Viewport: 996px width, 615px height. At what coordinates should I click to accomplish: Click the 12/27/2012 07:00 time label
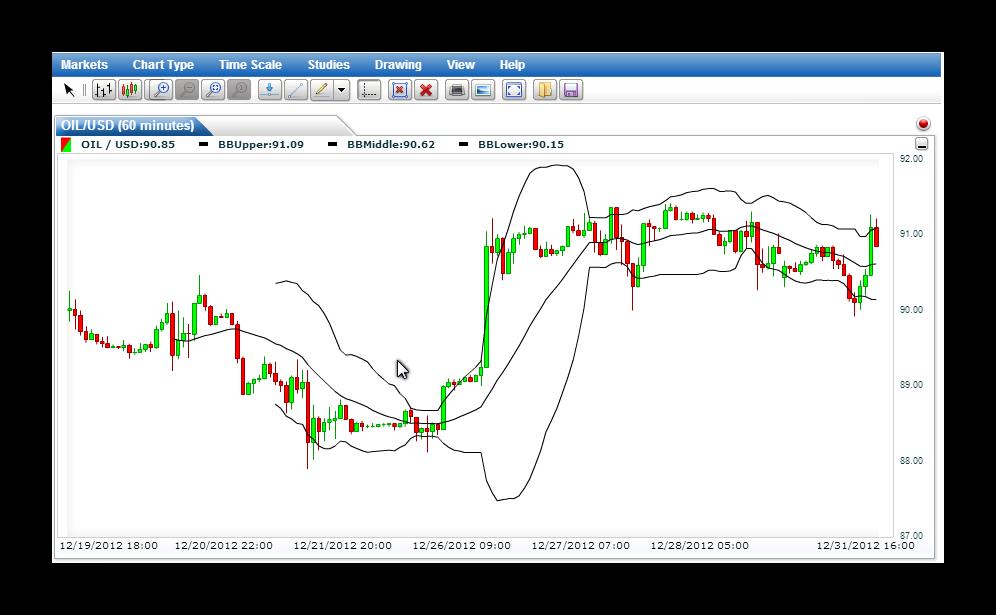pos(581,546)
